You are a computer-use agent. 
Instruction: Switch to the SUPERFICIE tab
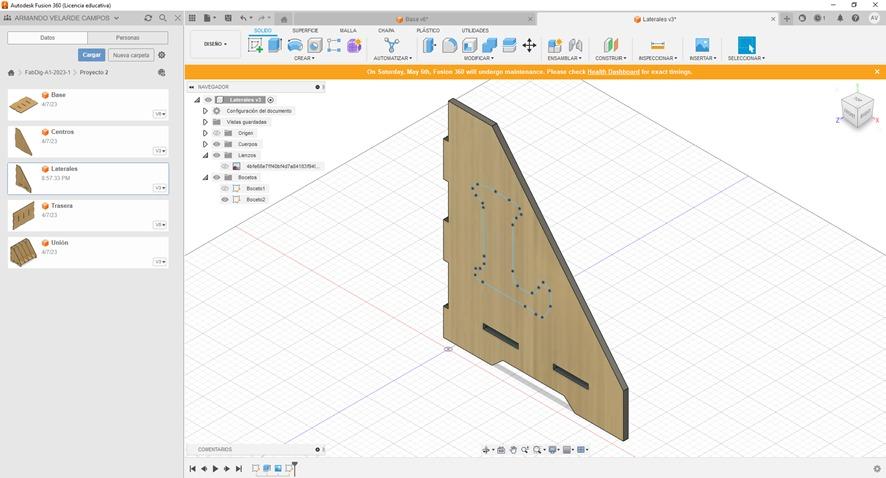(305, 31)
